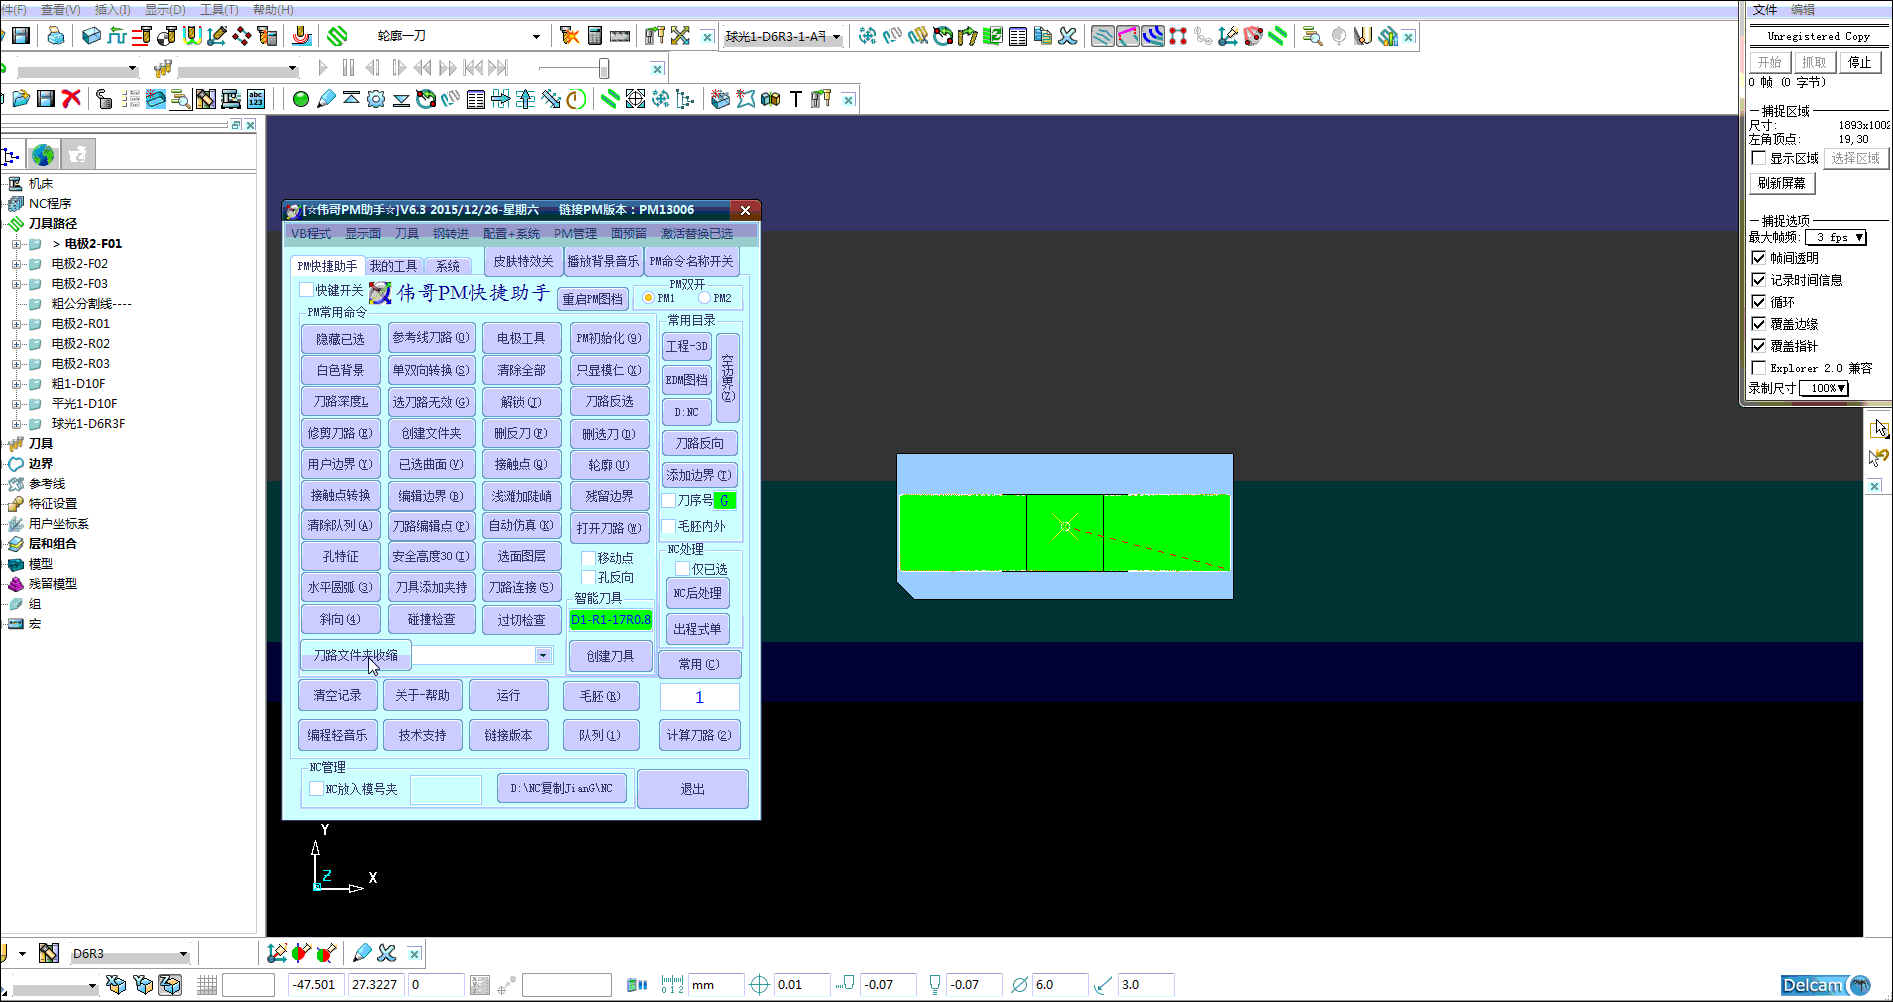The height and width of the screenshot is (1002, 1893).
Task: Click the crosshair tolerance icon in status bar
Action: coord(759,985)
